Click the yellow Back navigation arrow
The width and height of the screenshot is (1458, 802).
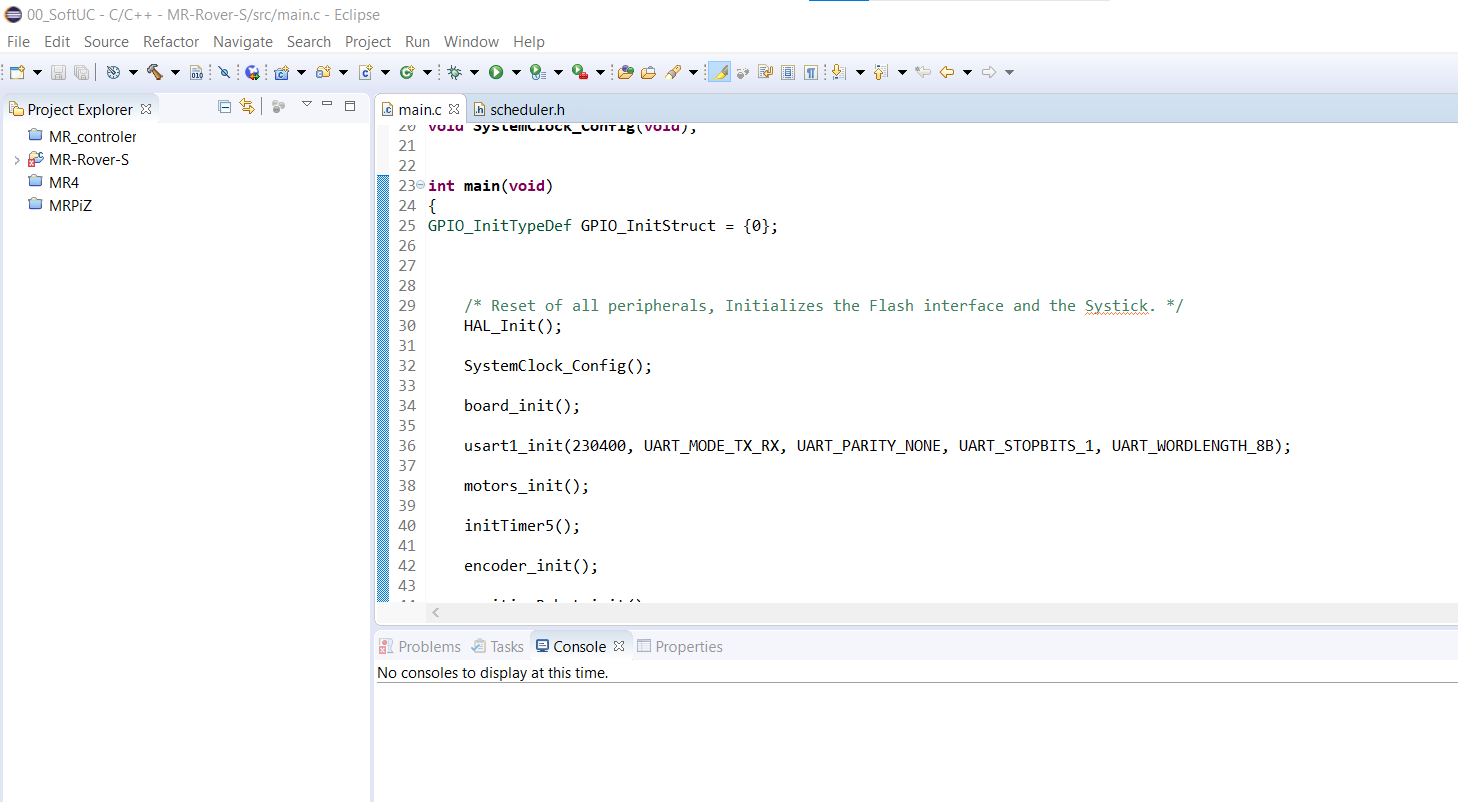(947, 72)
